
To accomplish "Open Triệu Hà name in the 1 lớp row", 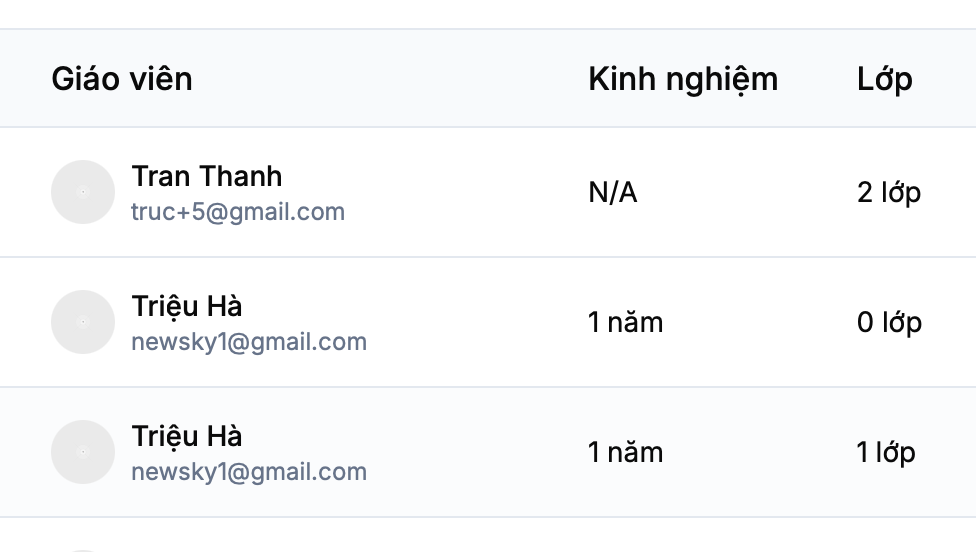I will [187, 436].
